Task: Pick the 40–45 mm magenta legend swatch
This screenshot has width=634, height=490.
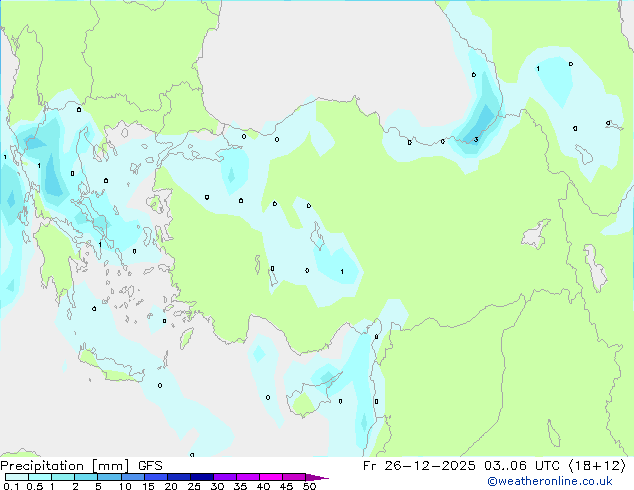Action: click(x=271, y=477)
